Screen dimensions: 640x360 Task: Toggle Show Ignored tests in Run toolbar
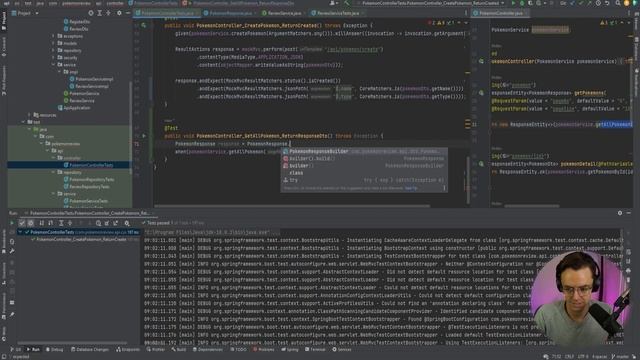(x=31, y=223)
